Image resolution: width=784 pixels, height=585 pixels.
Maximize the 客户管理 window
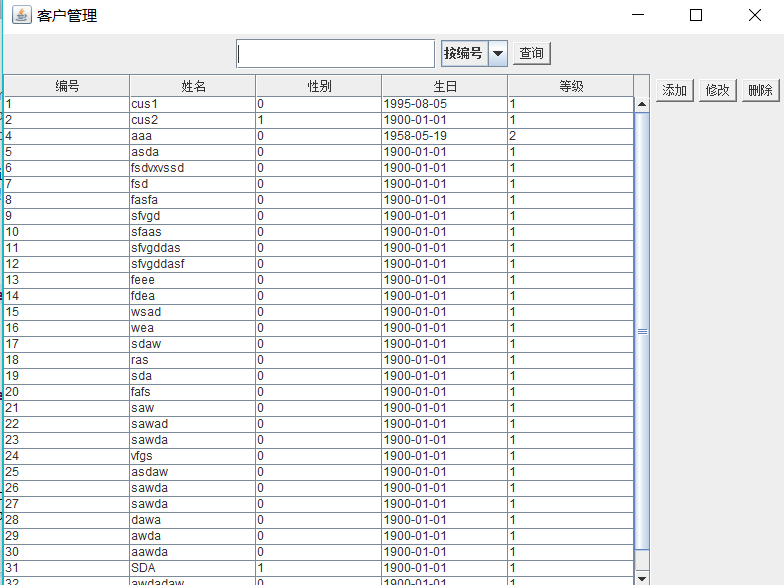696,15
